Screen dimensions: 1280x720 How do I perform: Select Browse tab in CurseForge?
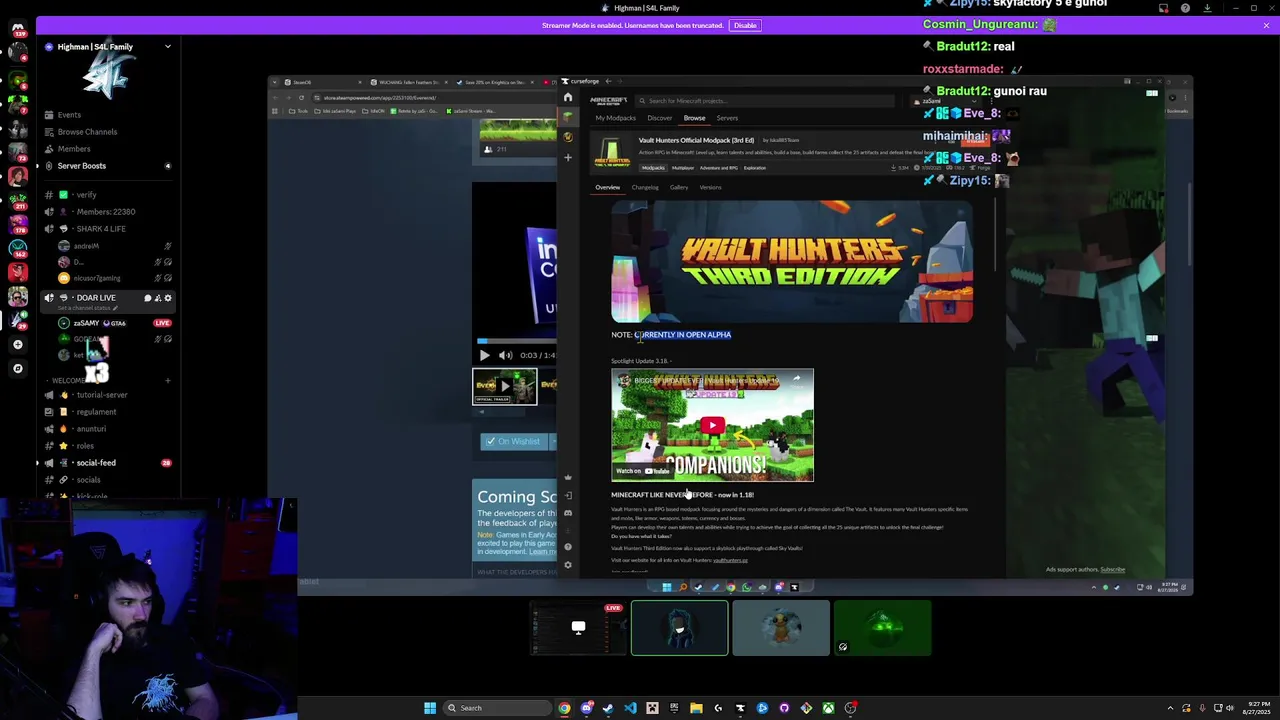pos(694,118)
